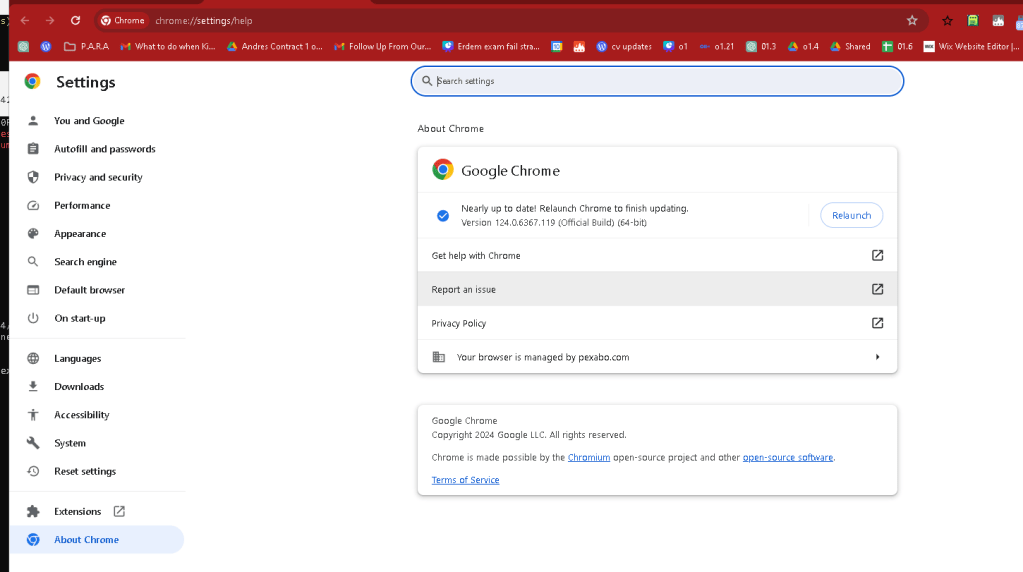Open the Terms of Service link

[x=465, y=480]
